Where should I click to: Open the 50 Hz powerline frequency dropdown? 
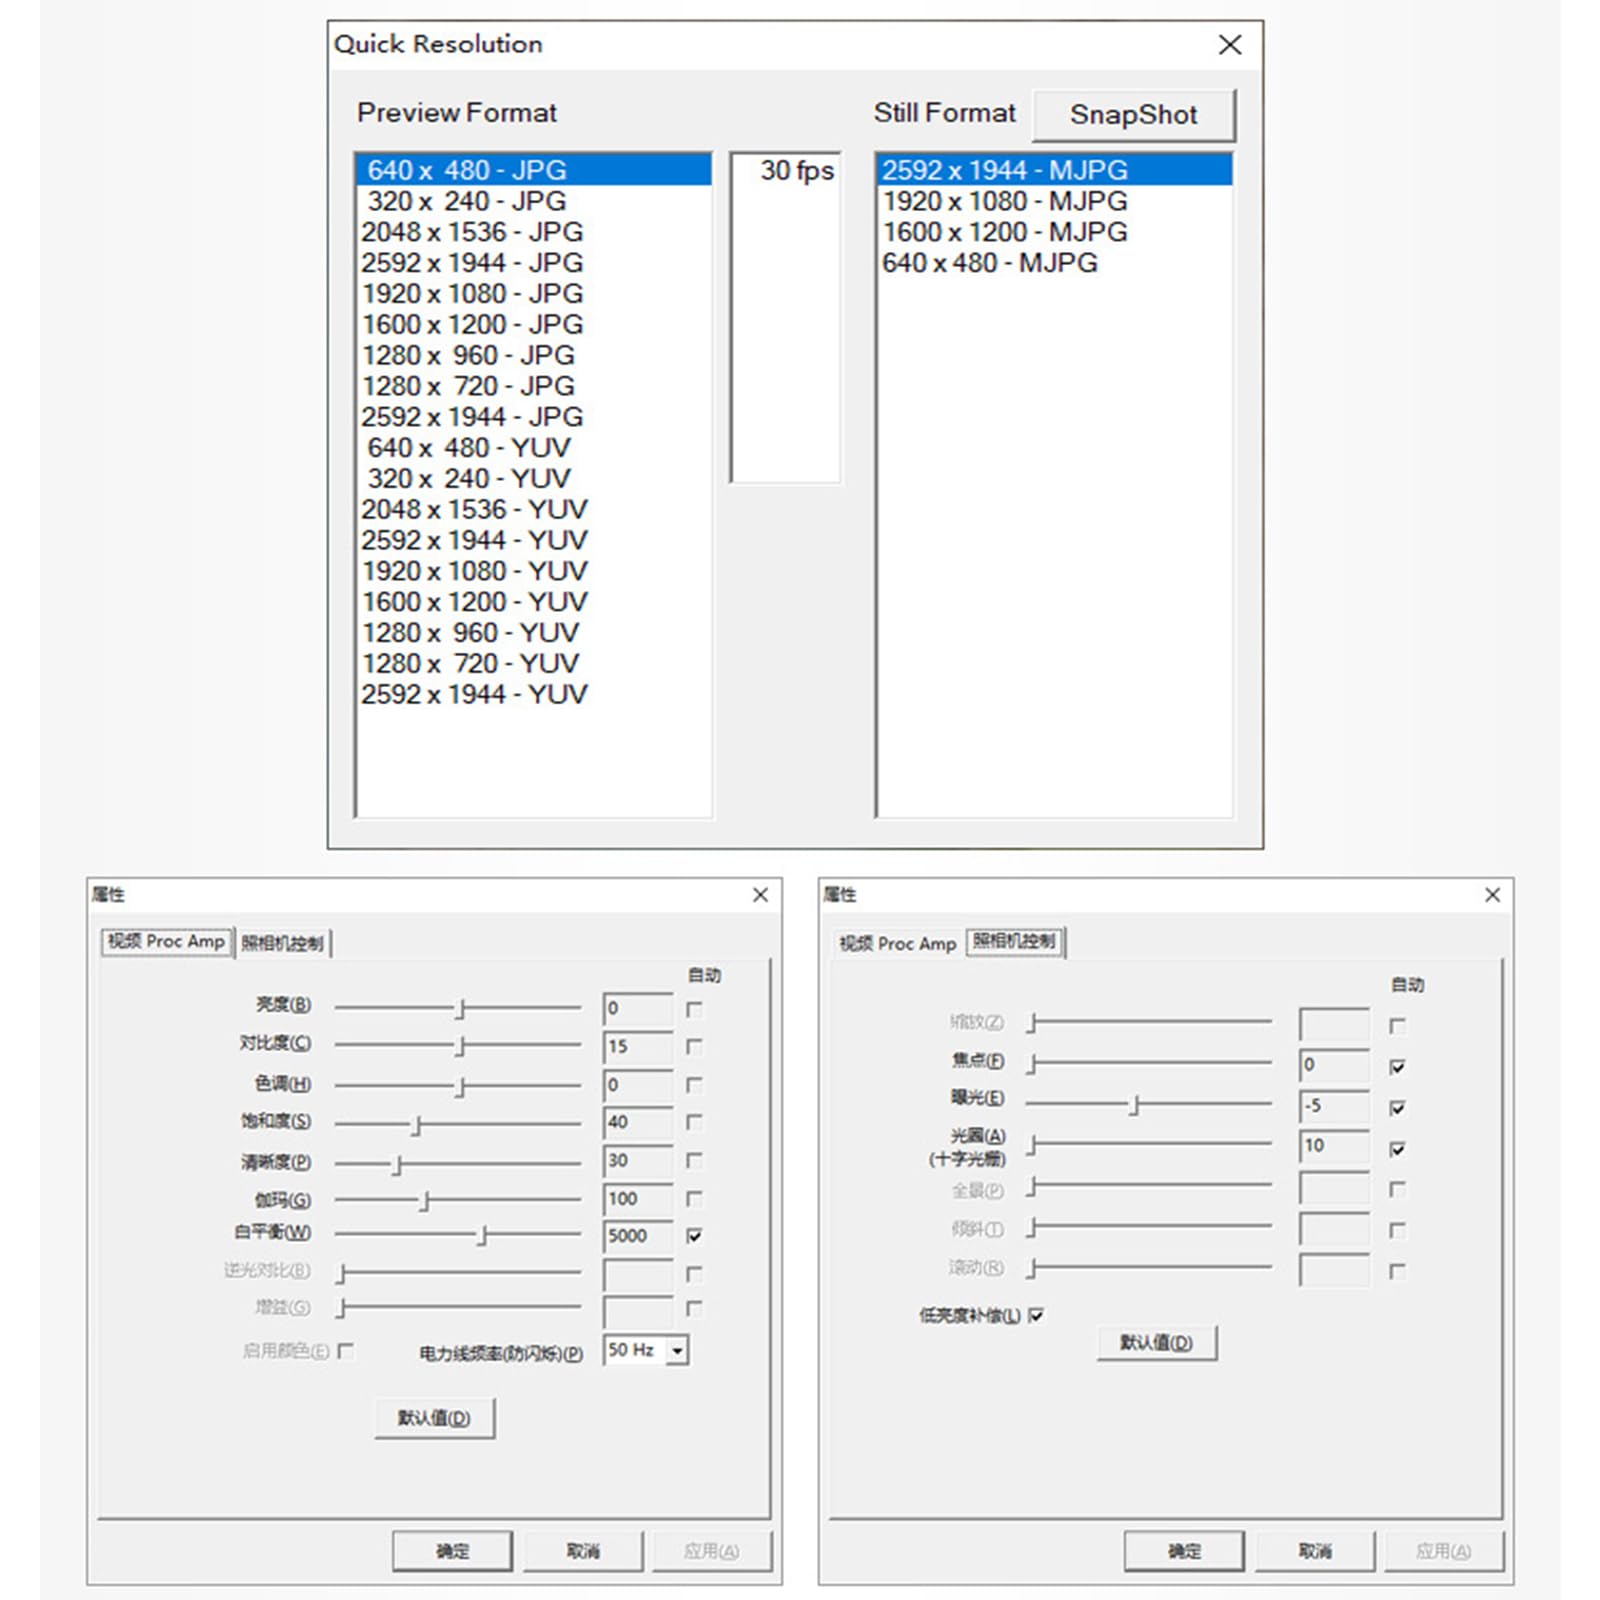(x=678, y=1351)
